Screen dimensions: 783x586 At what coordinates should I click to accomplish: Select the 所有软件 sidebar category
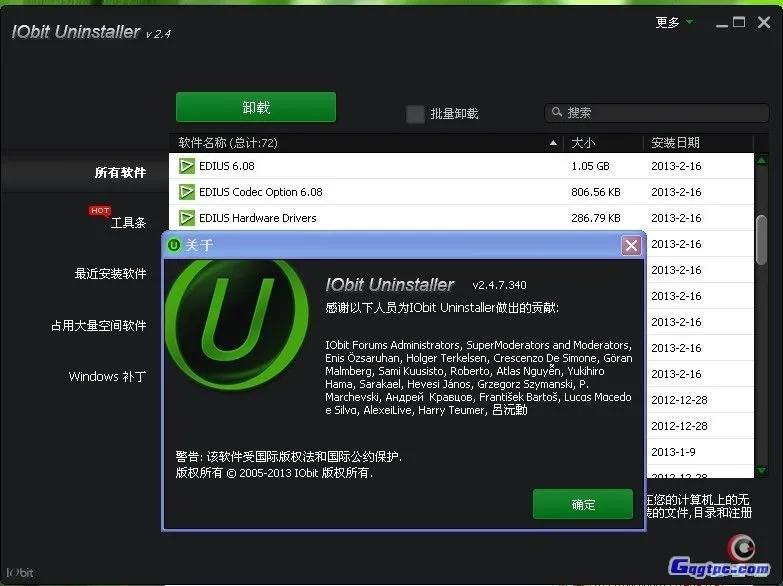click(120, 173)
